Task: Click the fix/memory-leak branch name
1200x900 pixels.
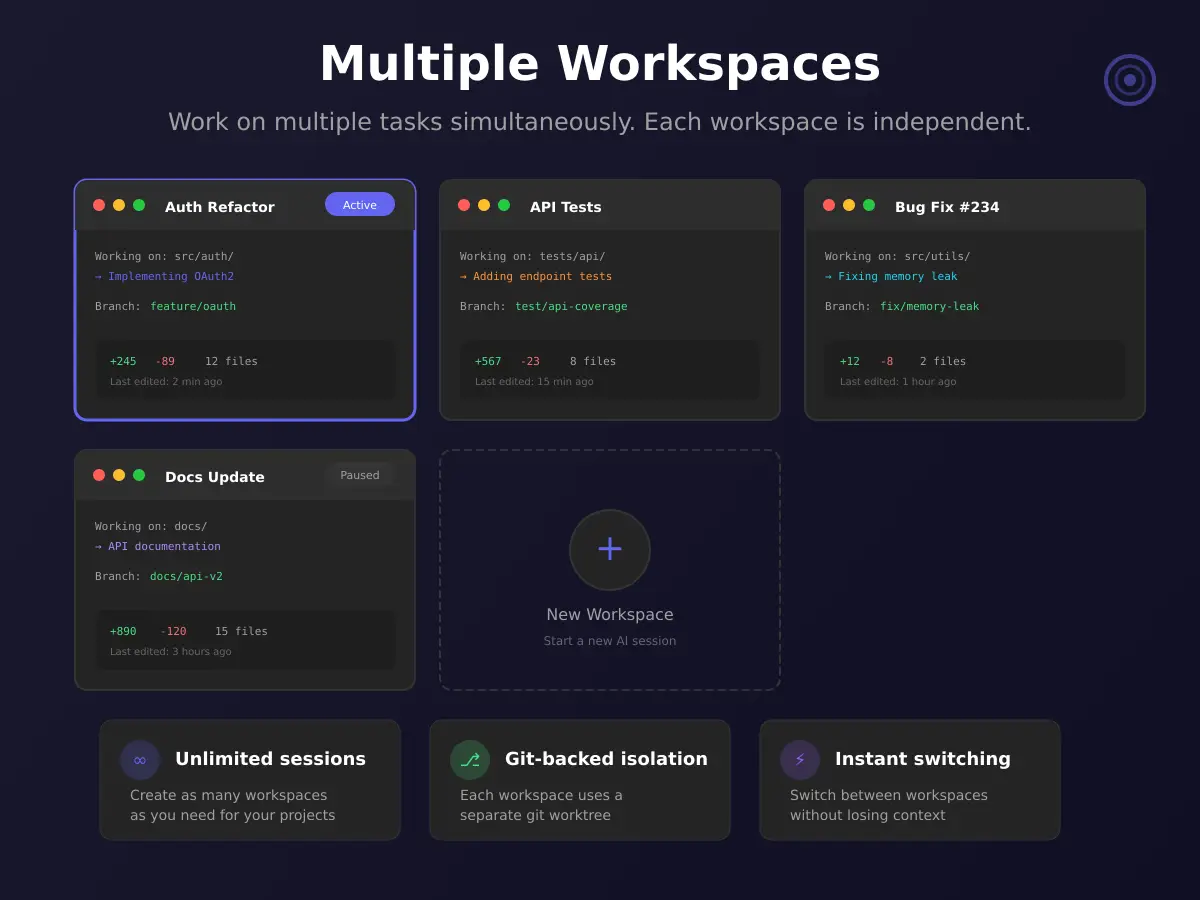Action: (929, 306)
